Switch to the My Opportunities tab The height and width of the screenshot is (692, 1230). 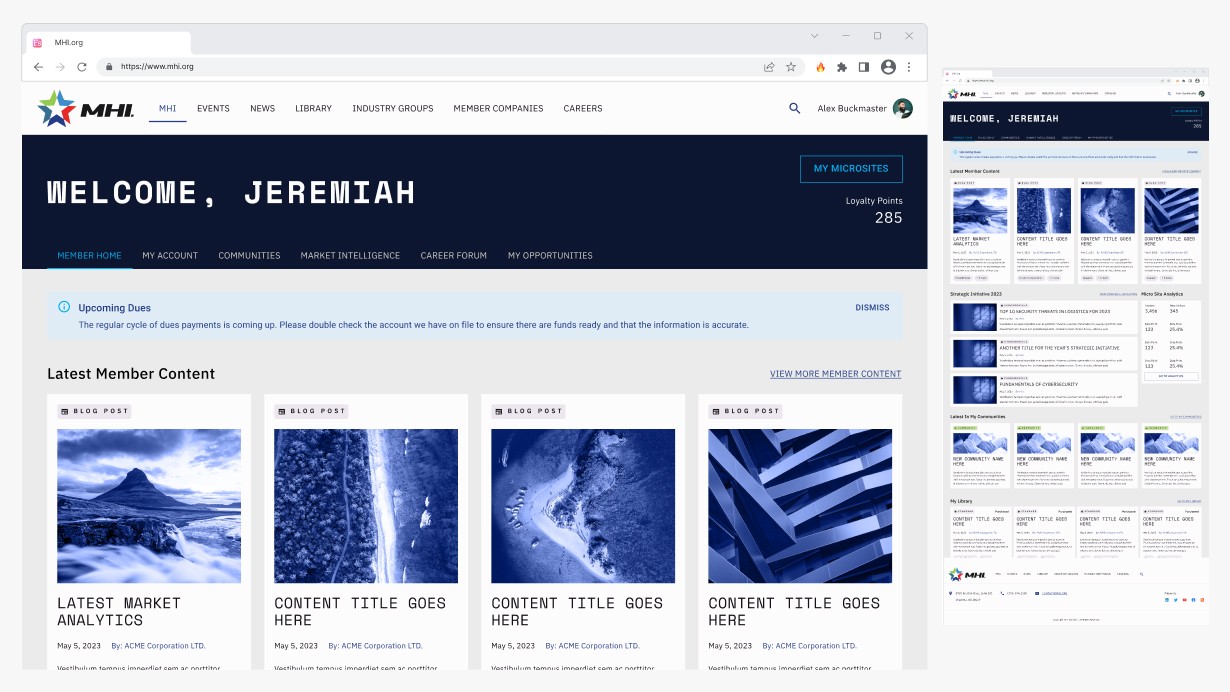[550, 255]
